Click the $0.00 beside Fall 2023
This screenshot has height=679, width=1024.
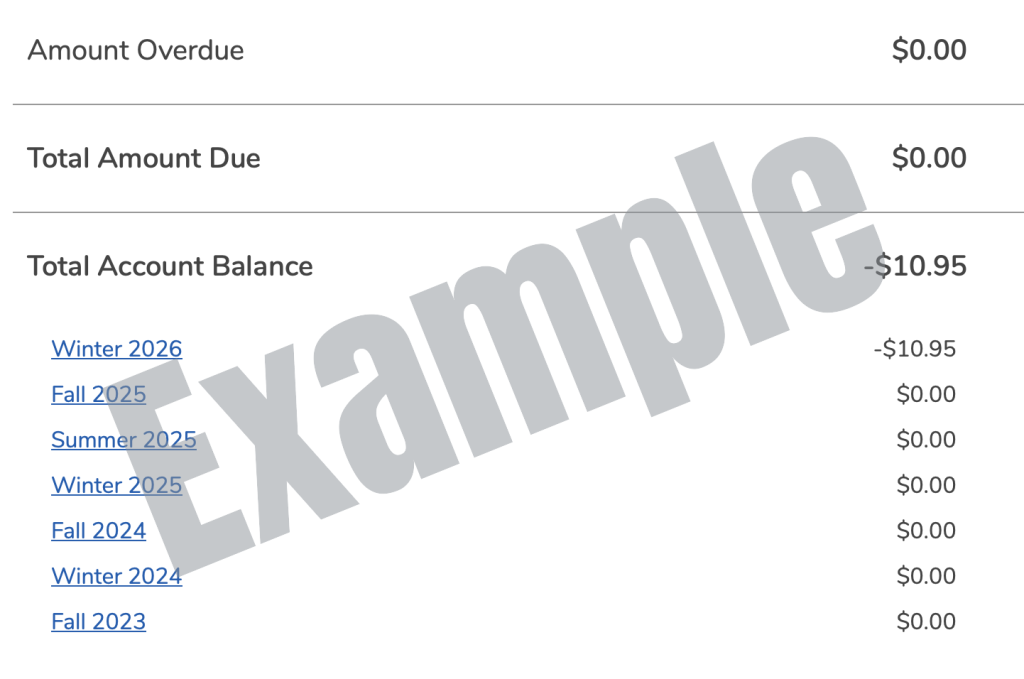926,621
